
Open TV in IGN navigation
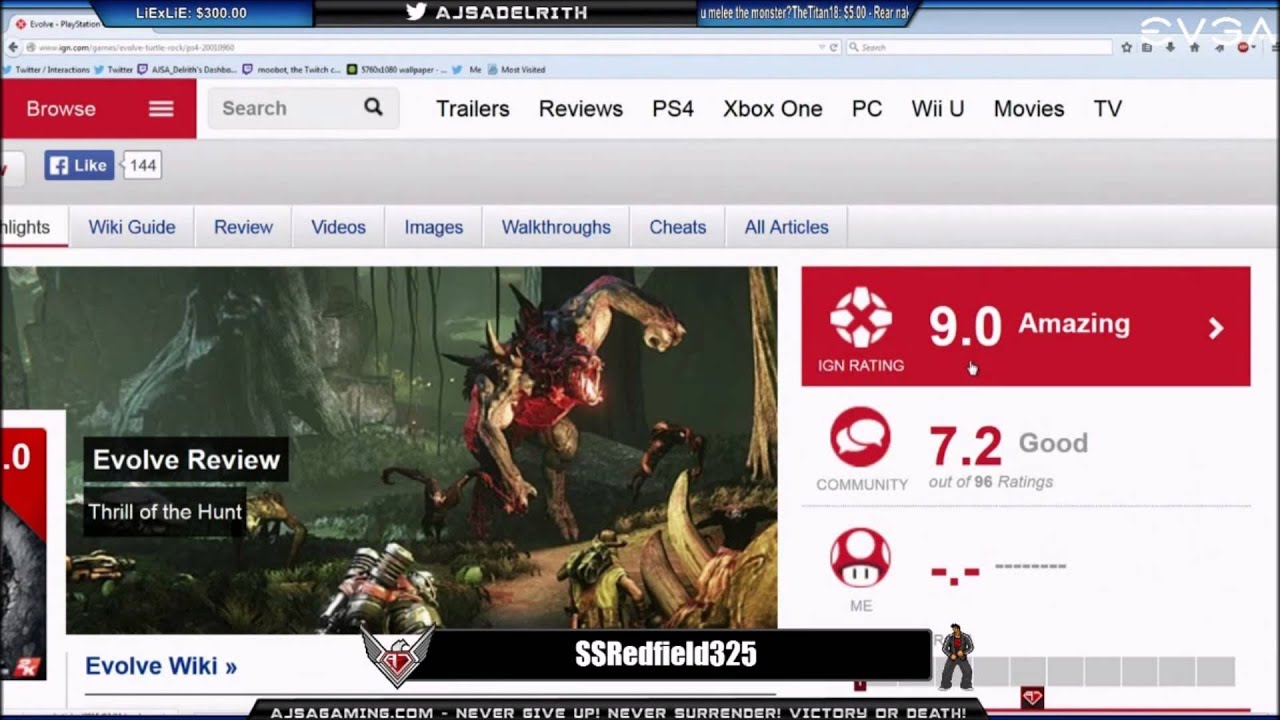[x=1107, y=109]
